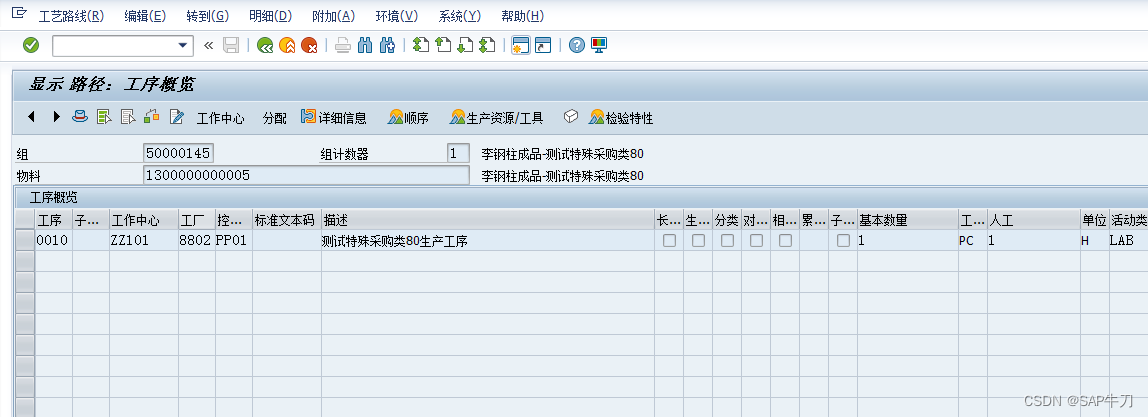Jump to the last page icon
Screen dimensions: 1148x417
tap(487, 45)
